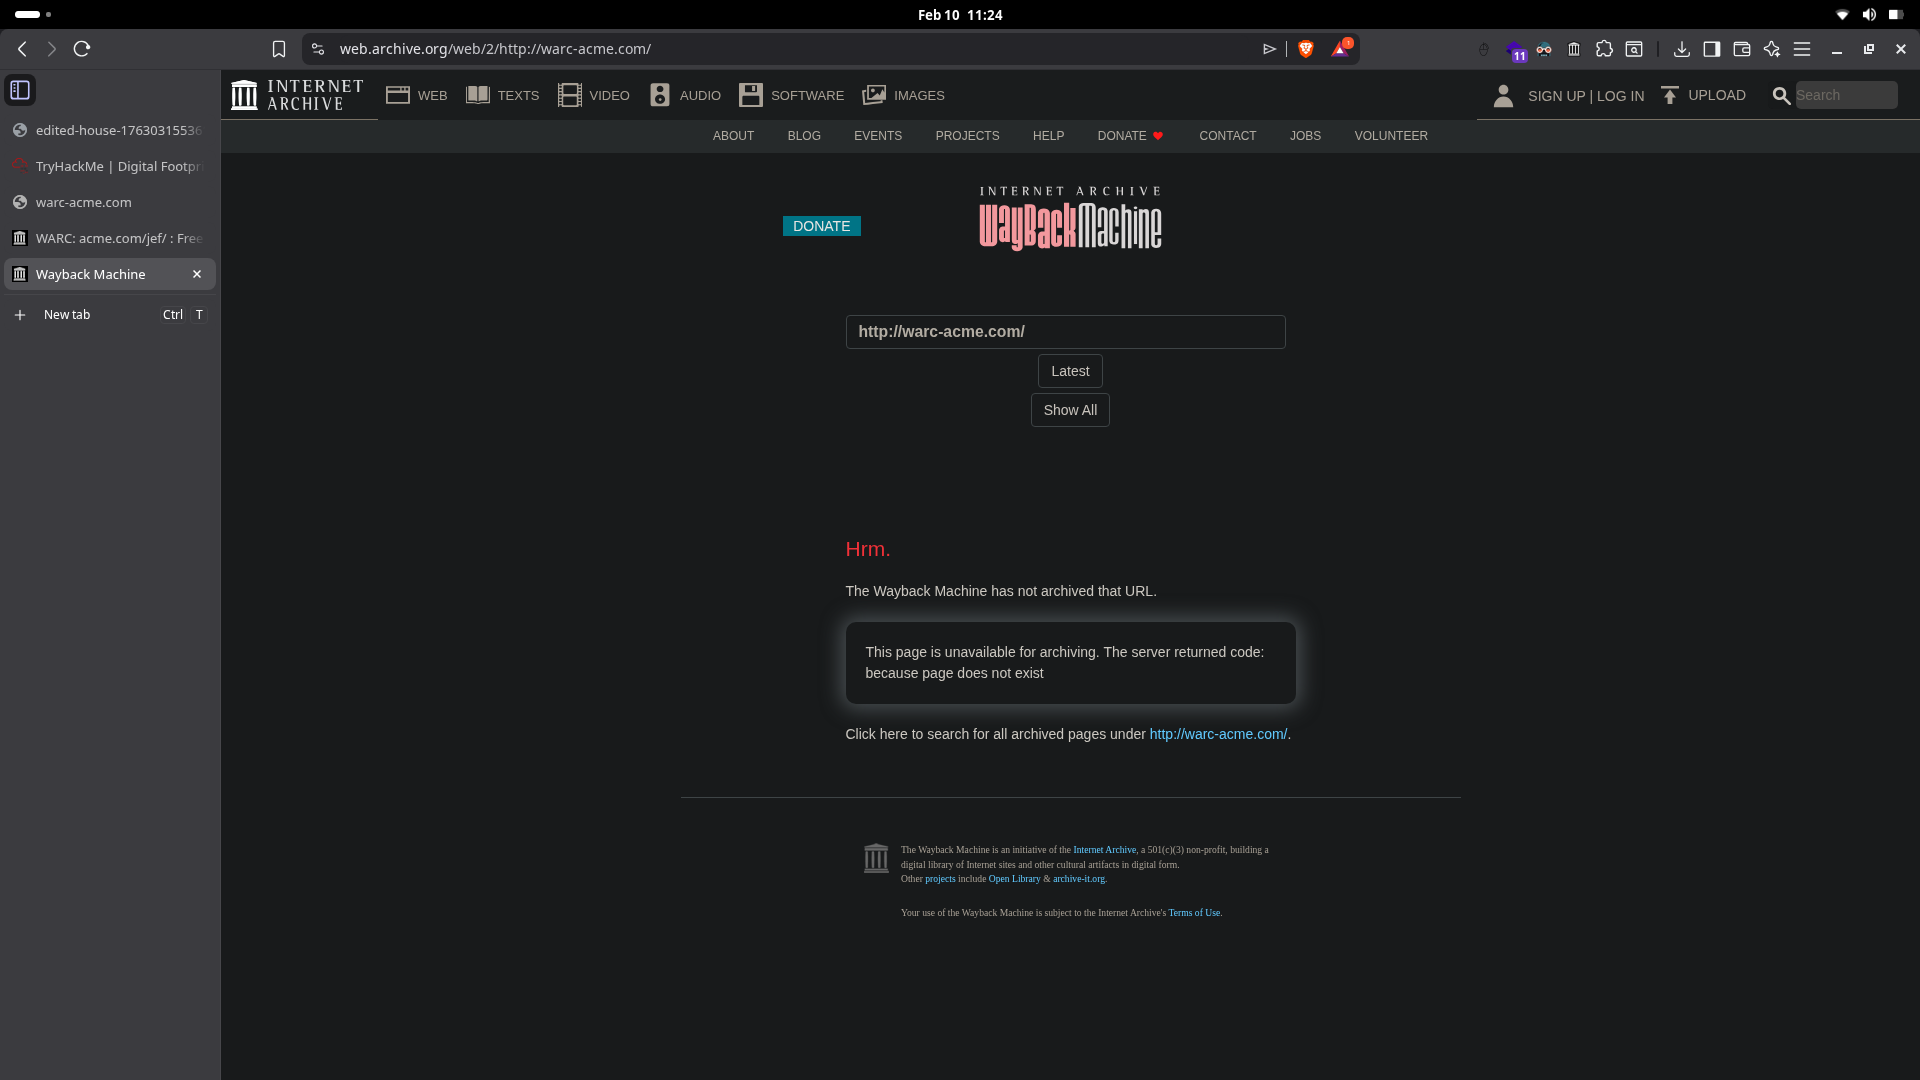The image size is (1920, 1080).
Task: Click the Brave Shields lion icon
Action: coord(1305,49)
